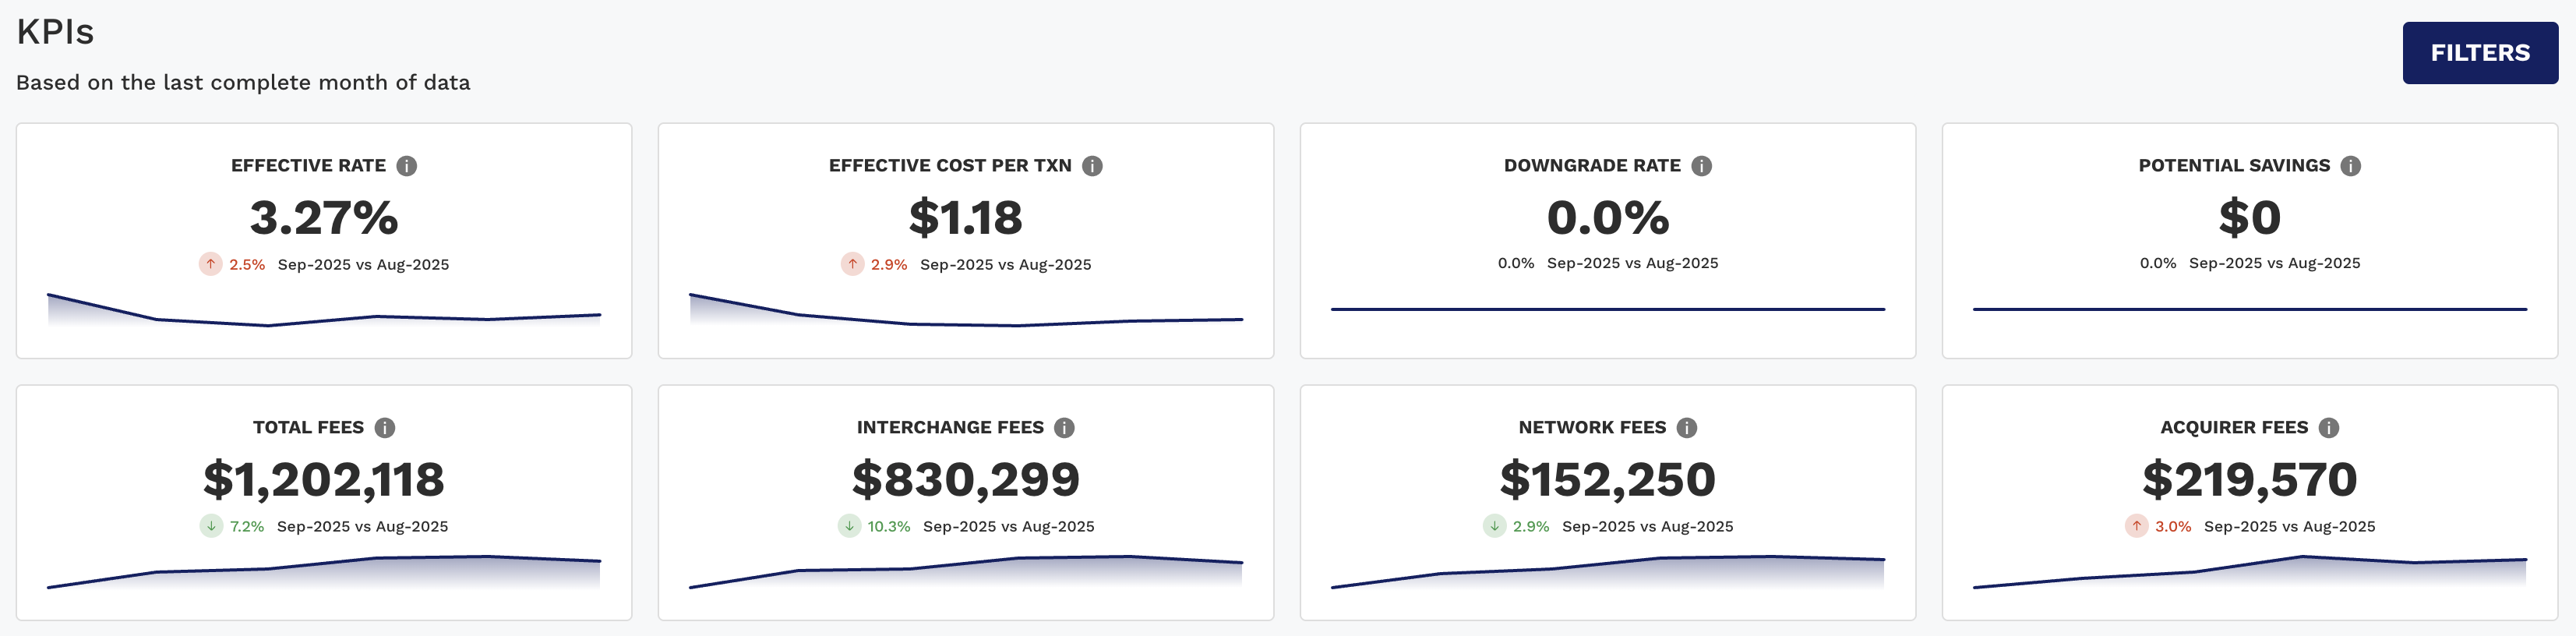Select the $830,299 Interchange Fees value

(x=965, y=479)
